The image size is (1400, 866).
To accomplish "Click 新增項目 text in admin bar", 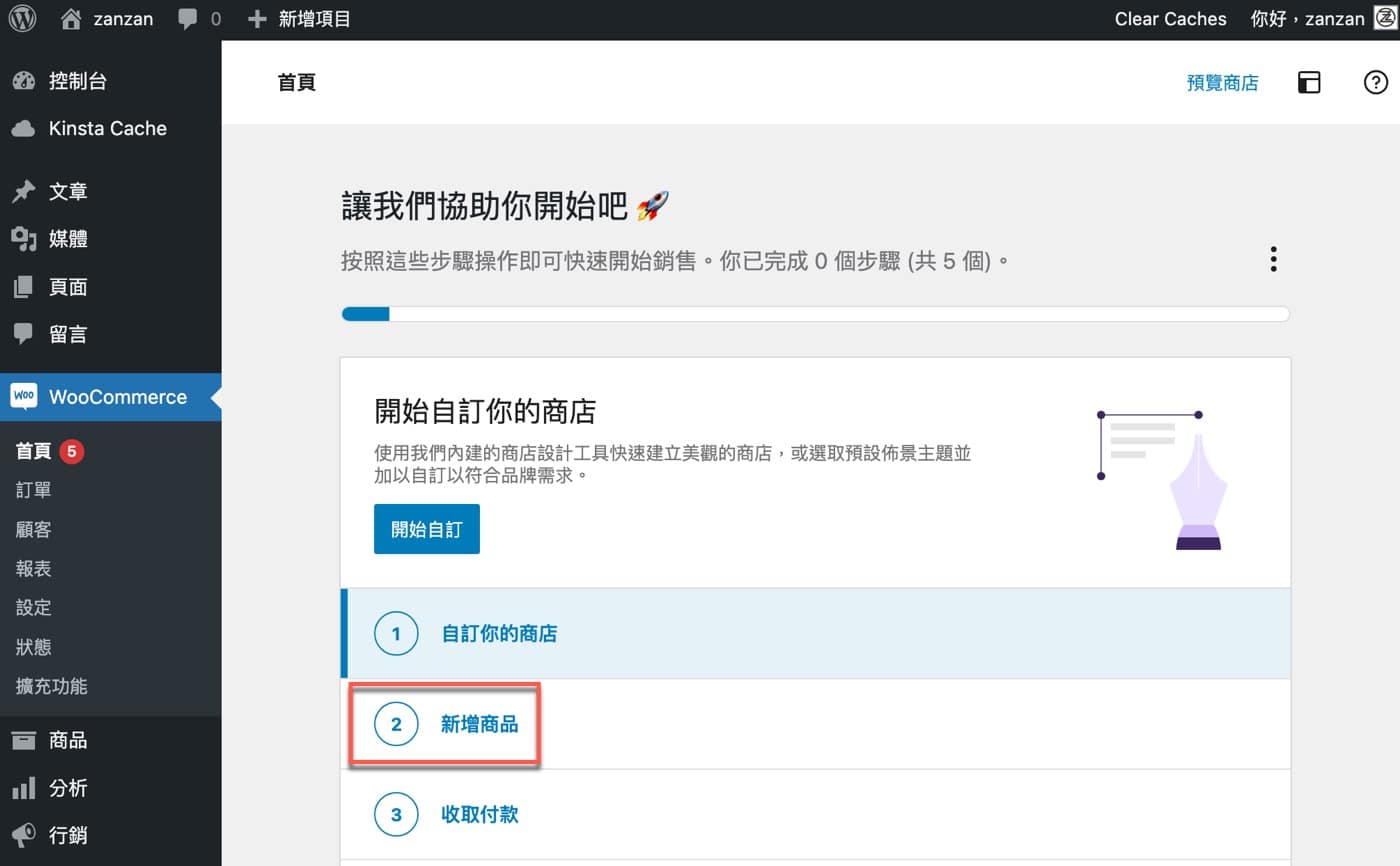I will pos(315,19).
